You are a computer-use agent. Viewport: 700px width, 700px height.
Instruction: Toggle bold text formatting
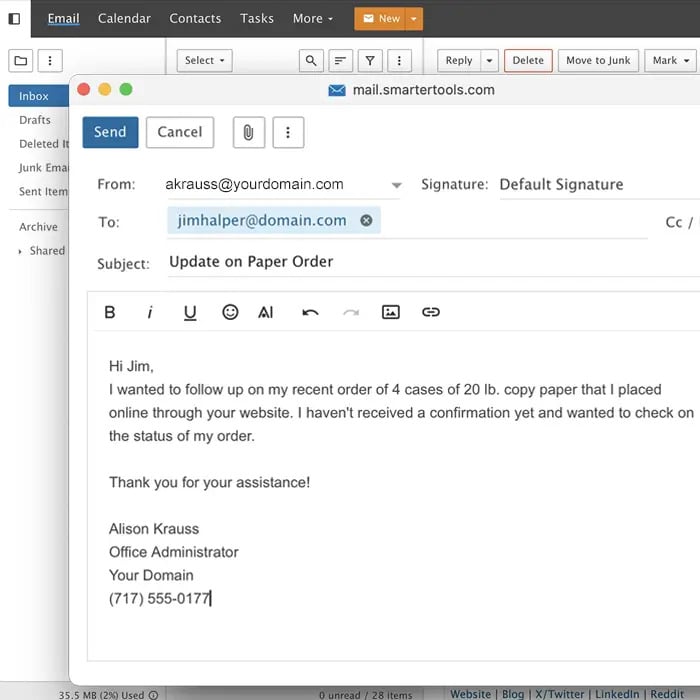tap(110, 312)
